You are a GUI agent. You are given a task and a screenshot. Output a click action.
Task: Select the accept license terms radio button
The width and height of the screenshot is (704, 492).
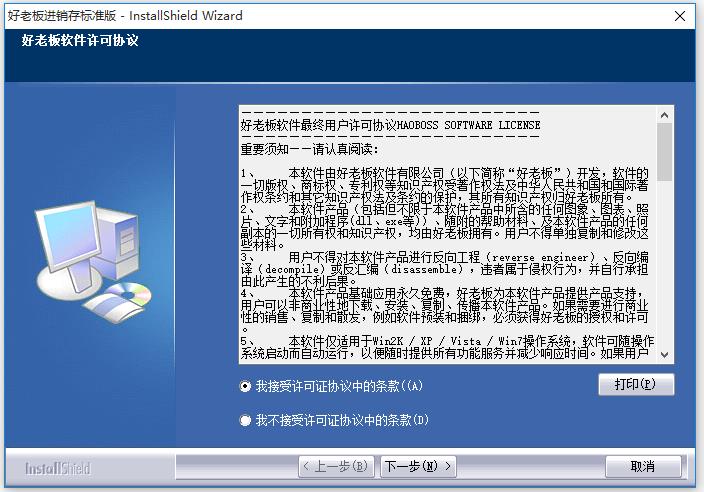point(245,386)
